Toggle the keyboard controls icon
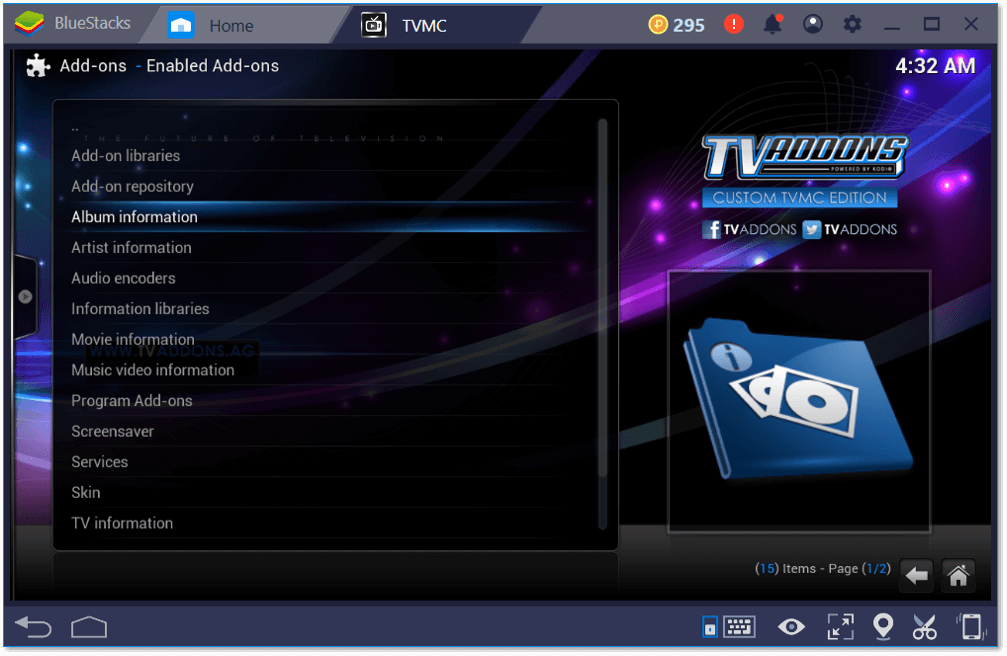Viewport: 1007px width, 656px height. pyautogui.click(x=729, y=626)
